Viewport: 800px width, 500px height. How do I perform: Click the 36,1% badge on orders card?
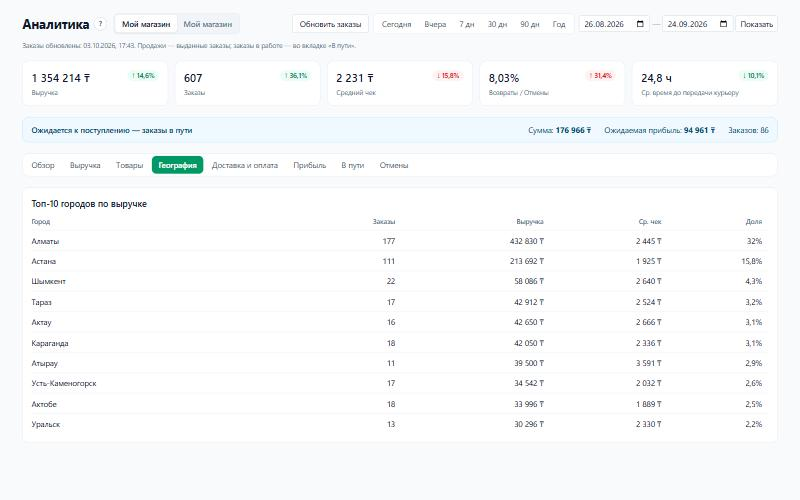[x=295, y=76]
